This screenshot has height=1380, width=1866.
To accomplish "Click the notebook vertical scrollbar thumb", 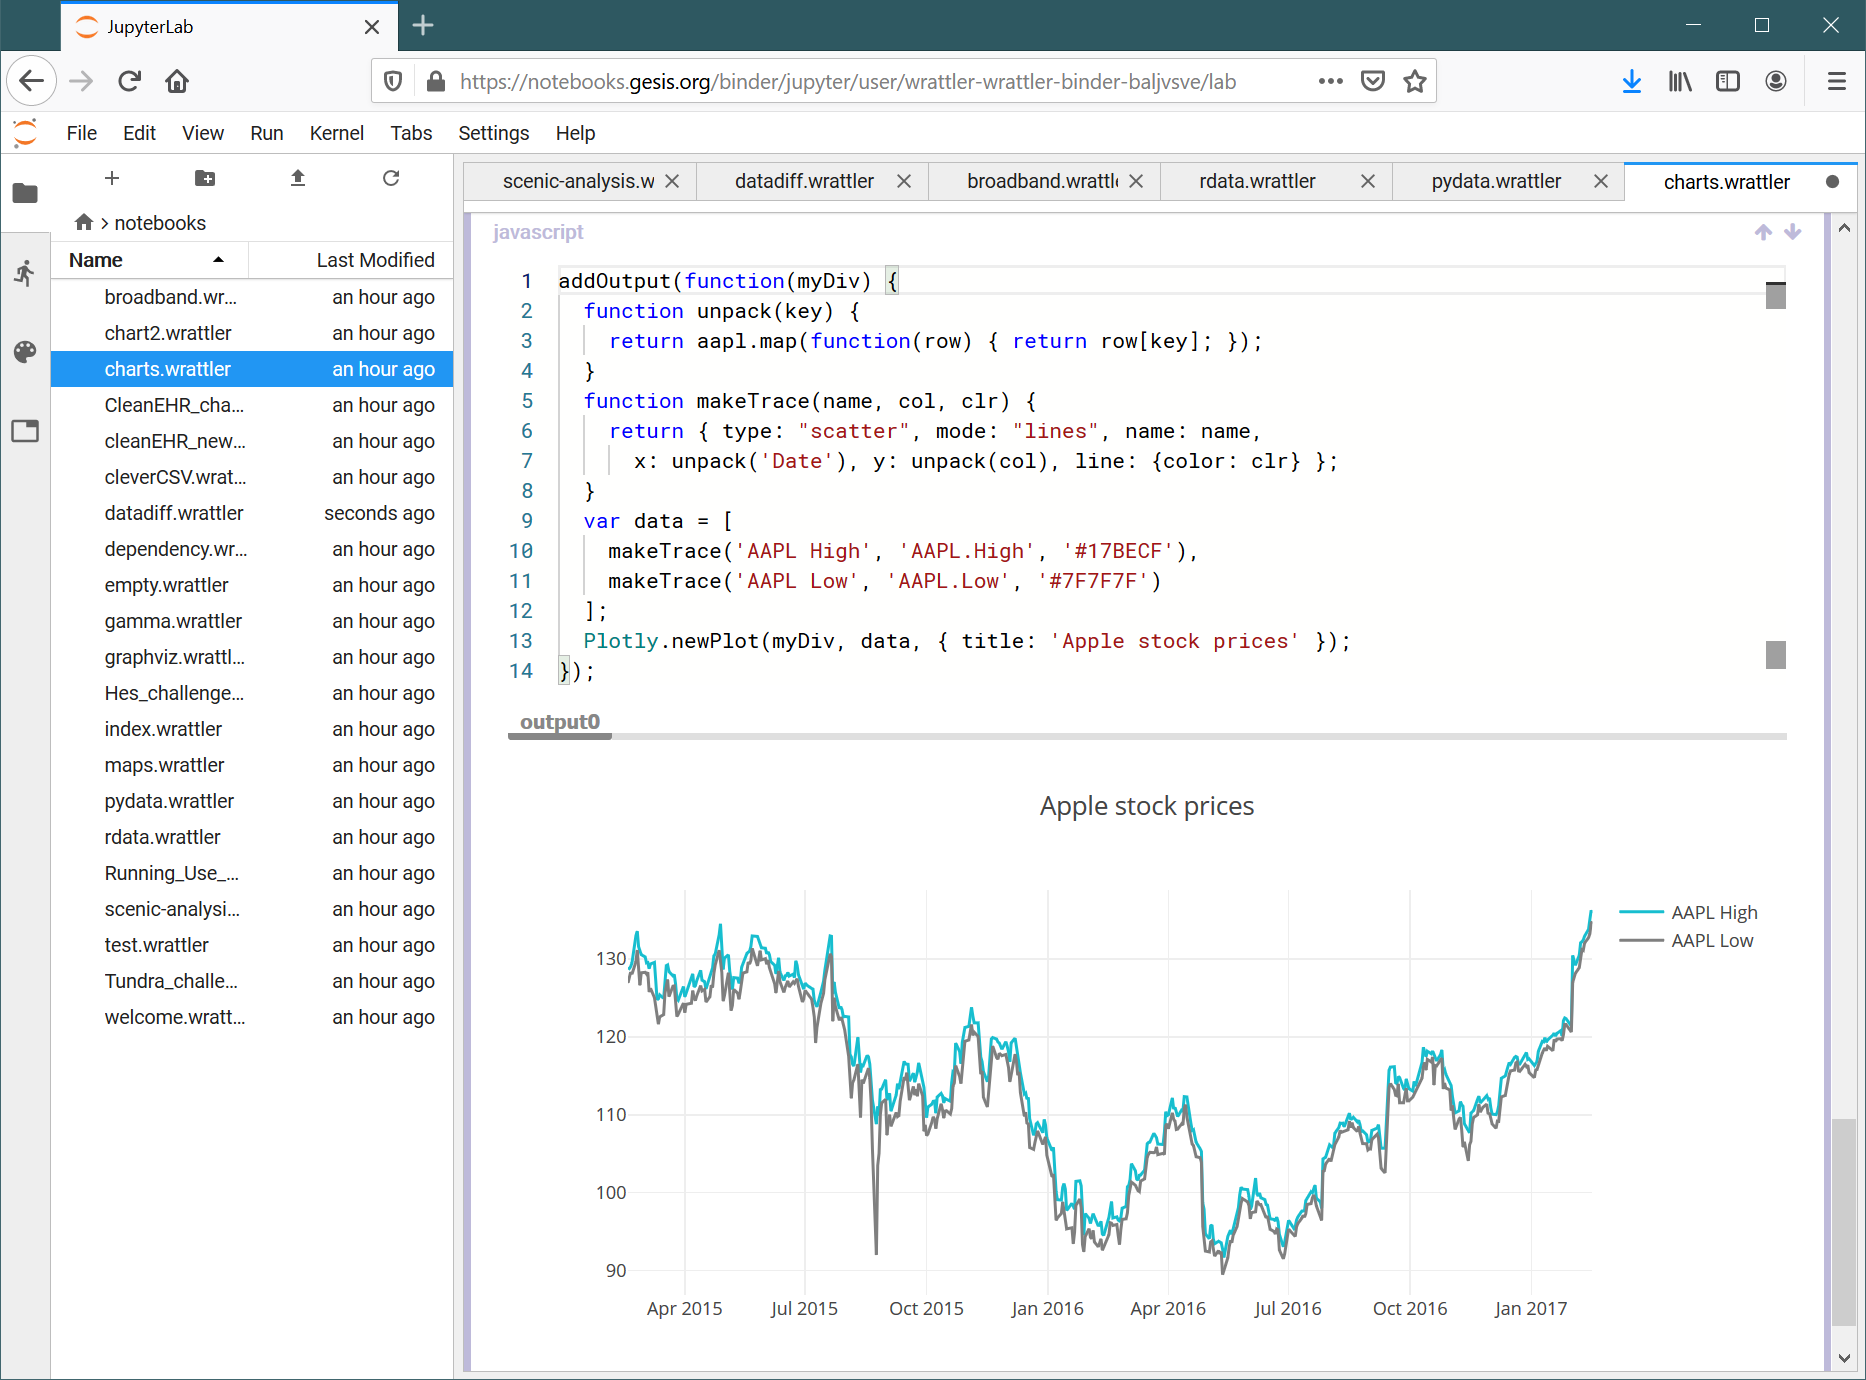I will click(1844, 1222).
